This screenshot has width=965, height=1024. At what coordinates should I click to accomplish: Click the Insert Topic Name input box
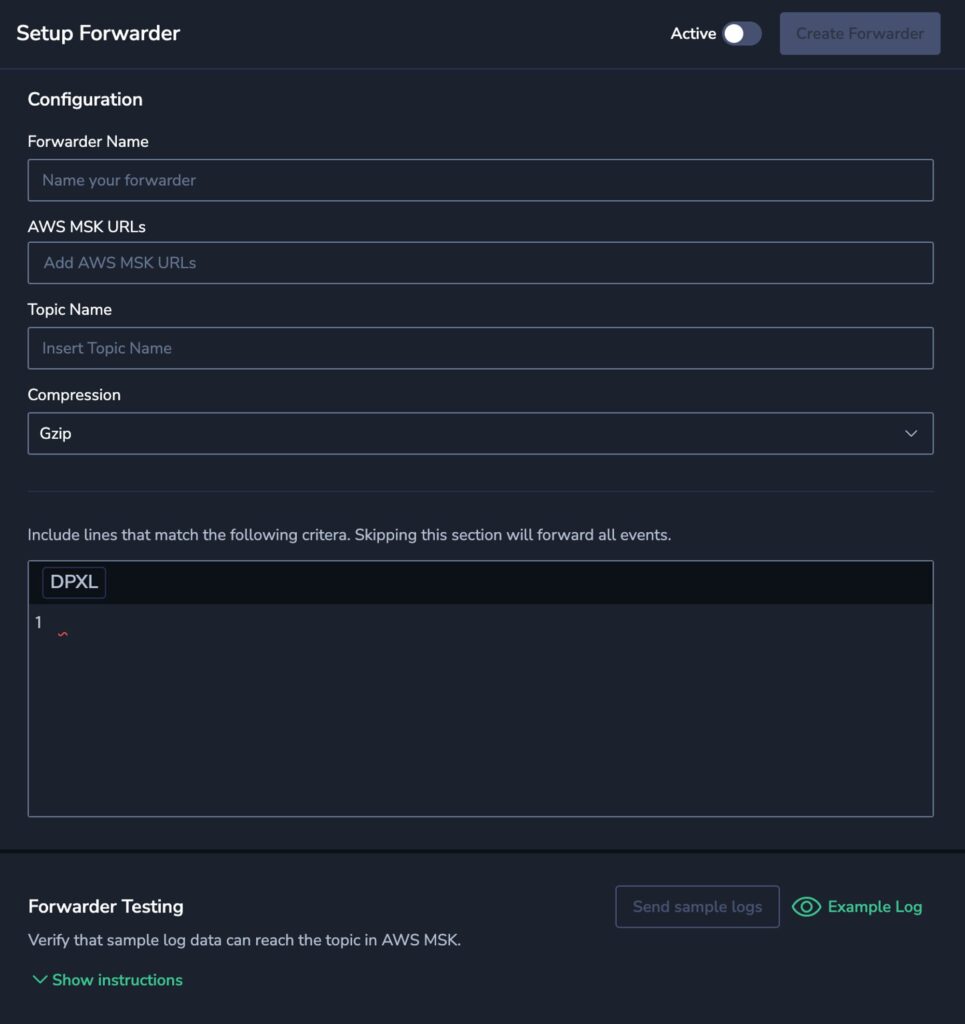pos(481,348)
